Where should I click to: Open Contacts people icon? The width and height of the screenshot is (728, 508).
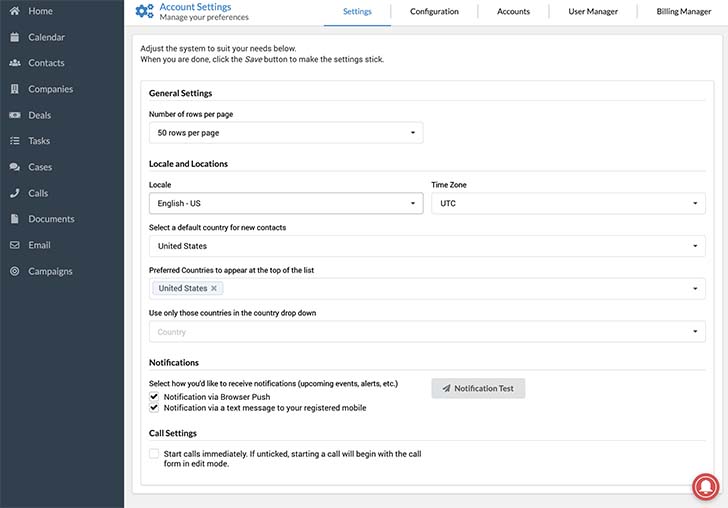(14, 63)
